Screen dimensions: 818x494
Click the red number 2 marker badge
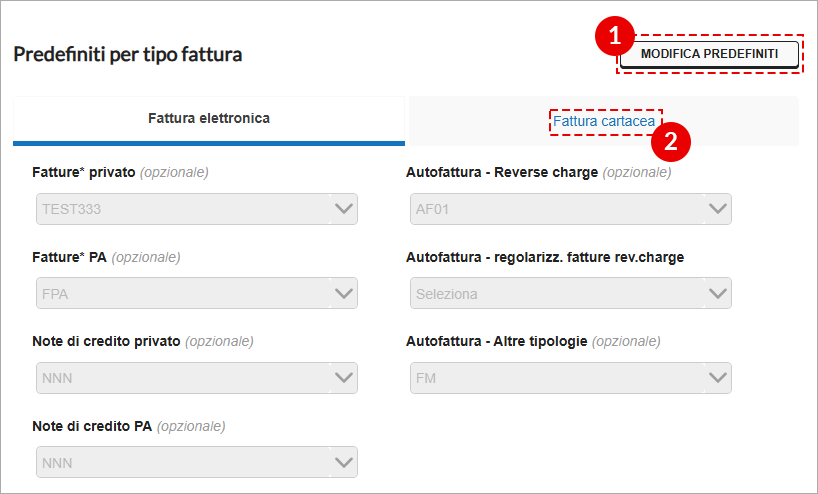pyautogui.click(x=671, y=141)
